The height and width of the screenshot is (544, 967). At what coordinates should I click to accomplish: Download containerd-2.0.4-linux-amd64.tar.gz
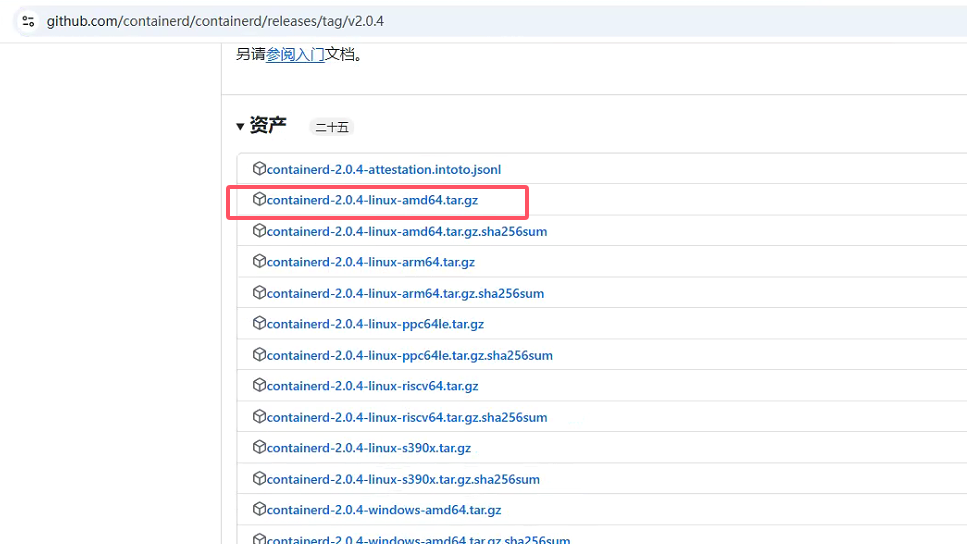point(372,200)
